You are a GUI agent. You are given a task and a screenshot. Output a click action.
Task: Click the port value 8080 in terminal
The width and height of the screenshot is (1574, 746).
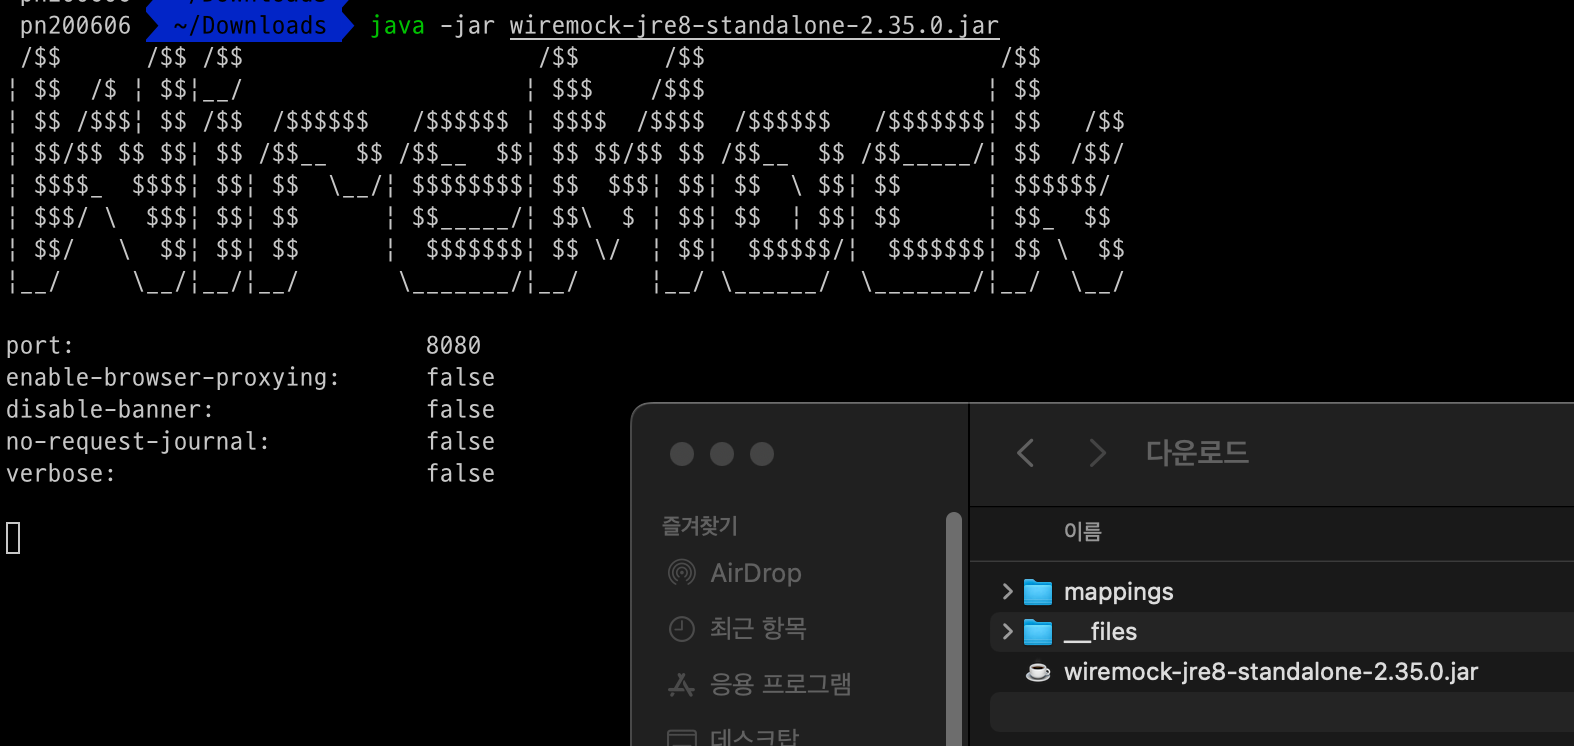tap(453, 346)
